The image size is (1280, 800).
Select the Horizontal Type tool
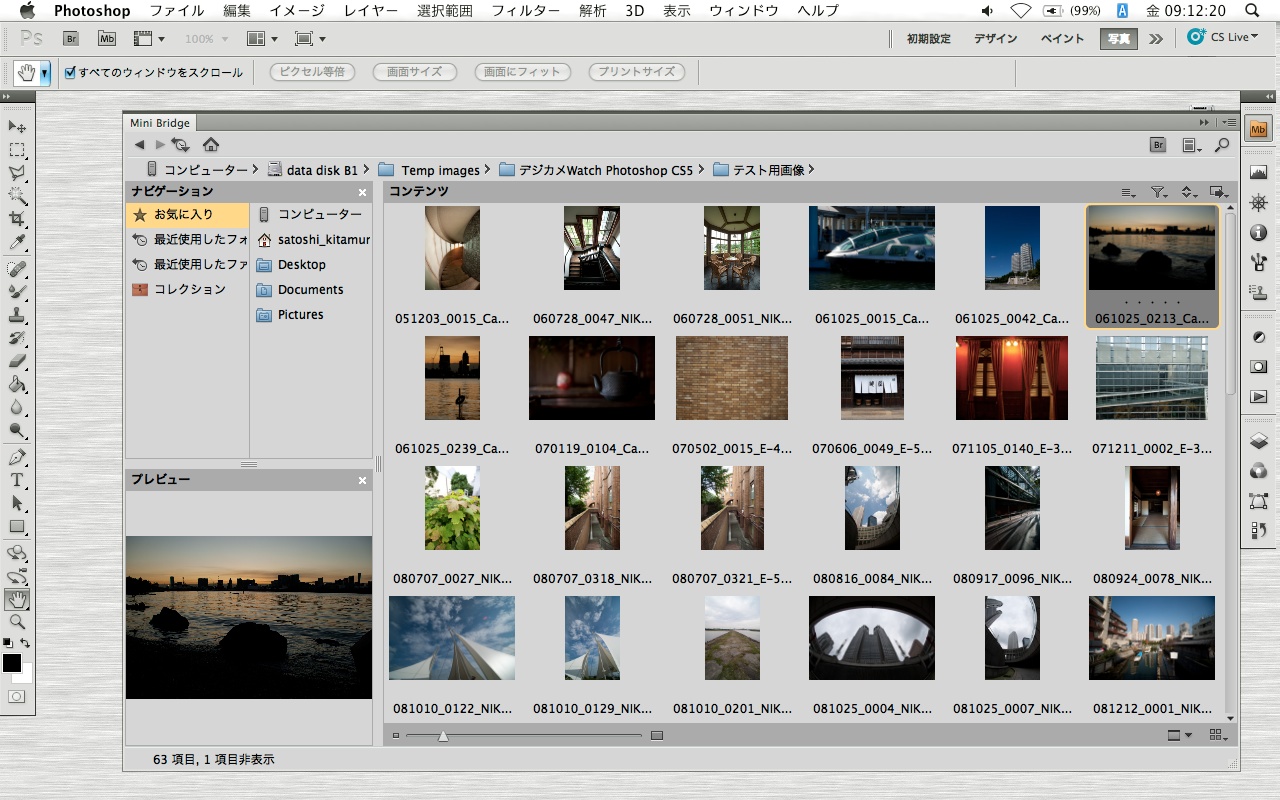pos(17,480)
